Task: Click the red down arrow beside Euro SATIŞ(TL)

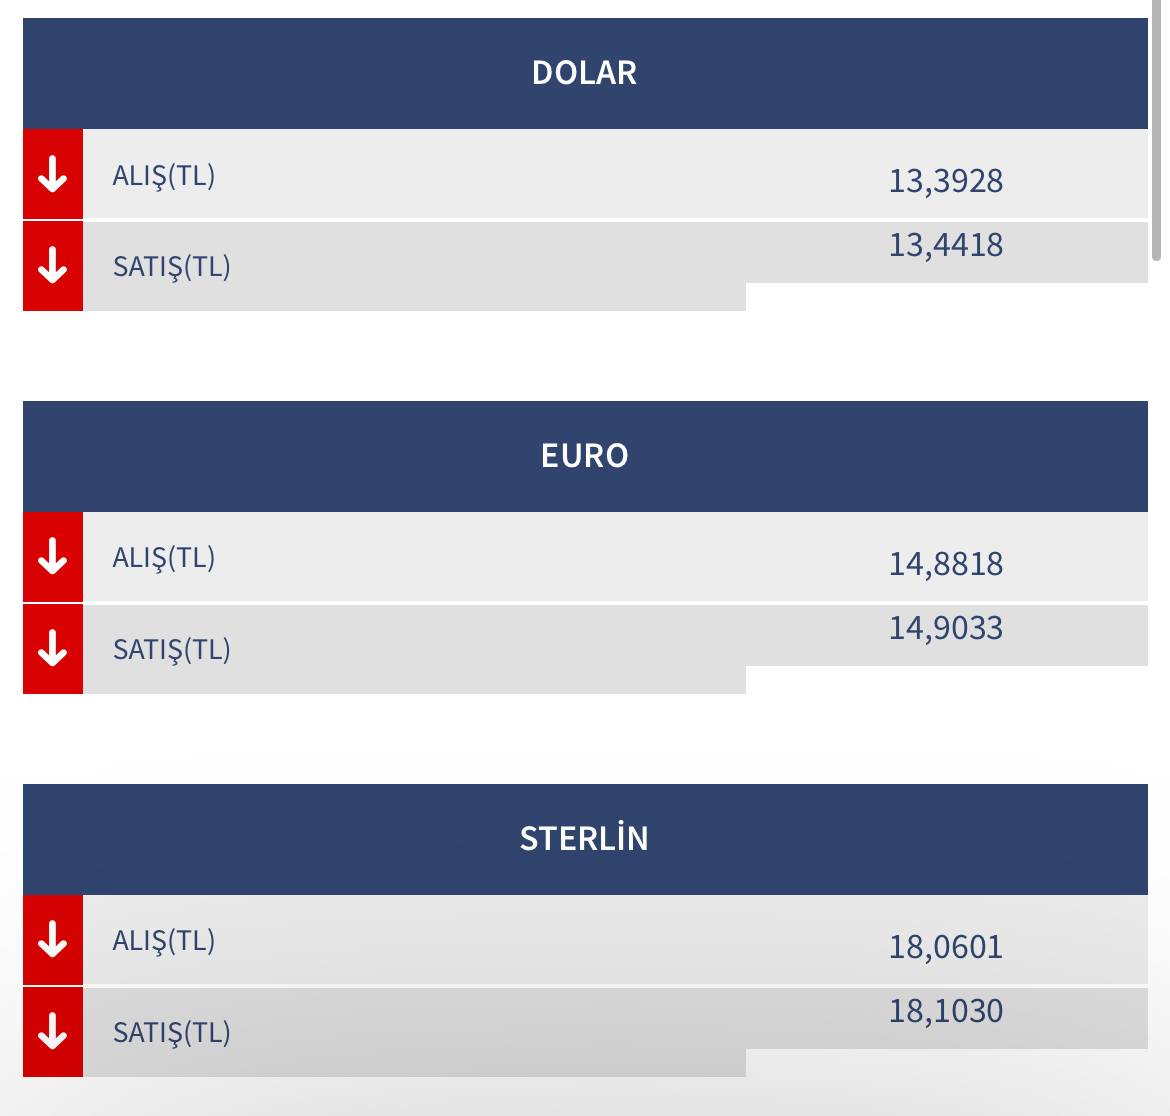Action: pos(53,648)
